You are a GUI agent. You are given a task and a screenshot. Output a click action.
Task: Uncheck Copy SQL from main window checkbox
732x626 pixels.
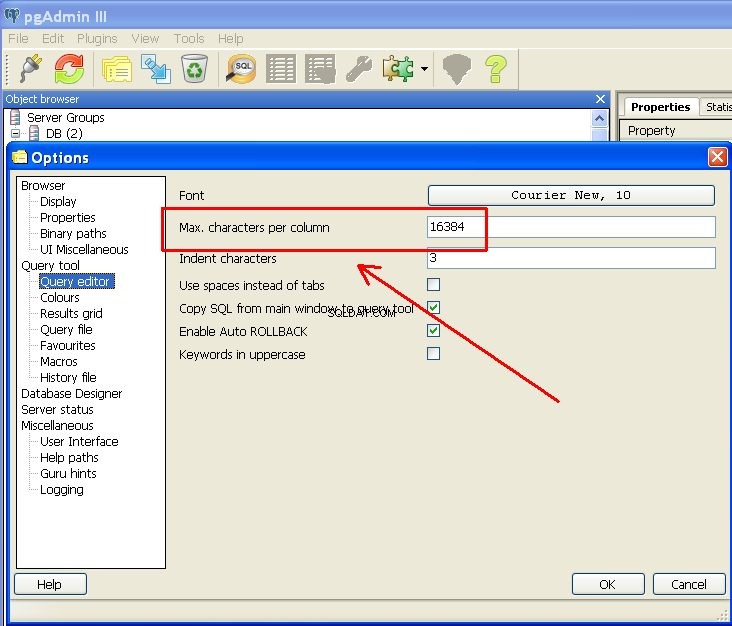[x=433, y=307]
